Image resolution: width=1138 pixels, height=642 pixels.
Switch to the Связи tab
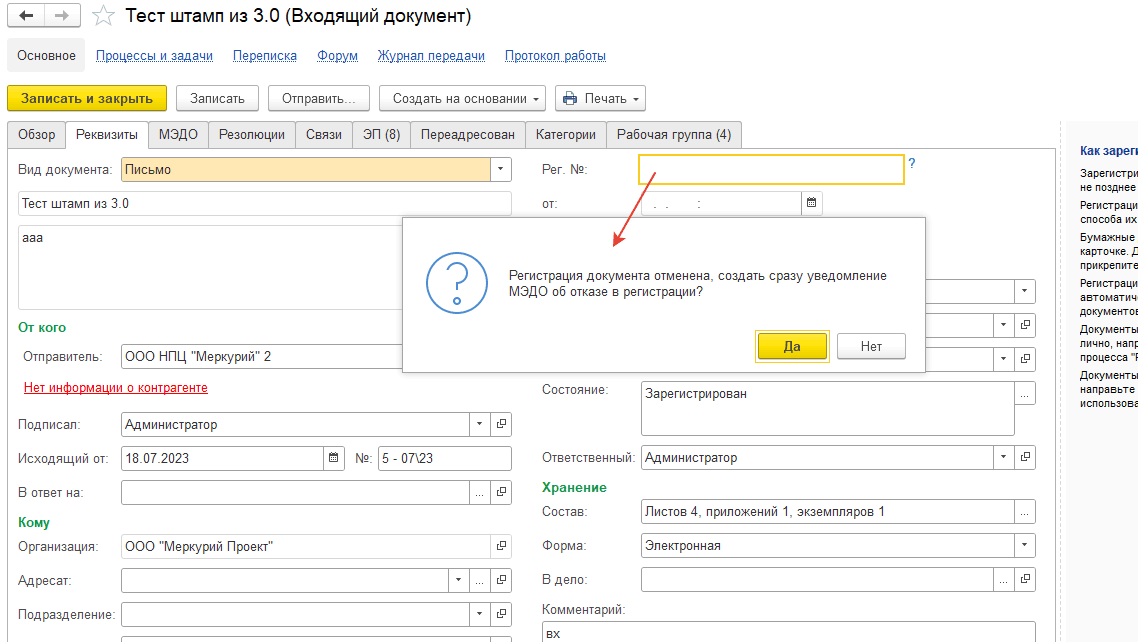click(x=324, y=135)
